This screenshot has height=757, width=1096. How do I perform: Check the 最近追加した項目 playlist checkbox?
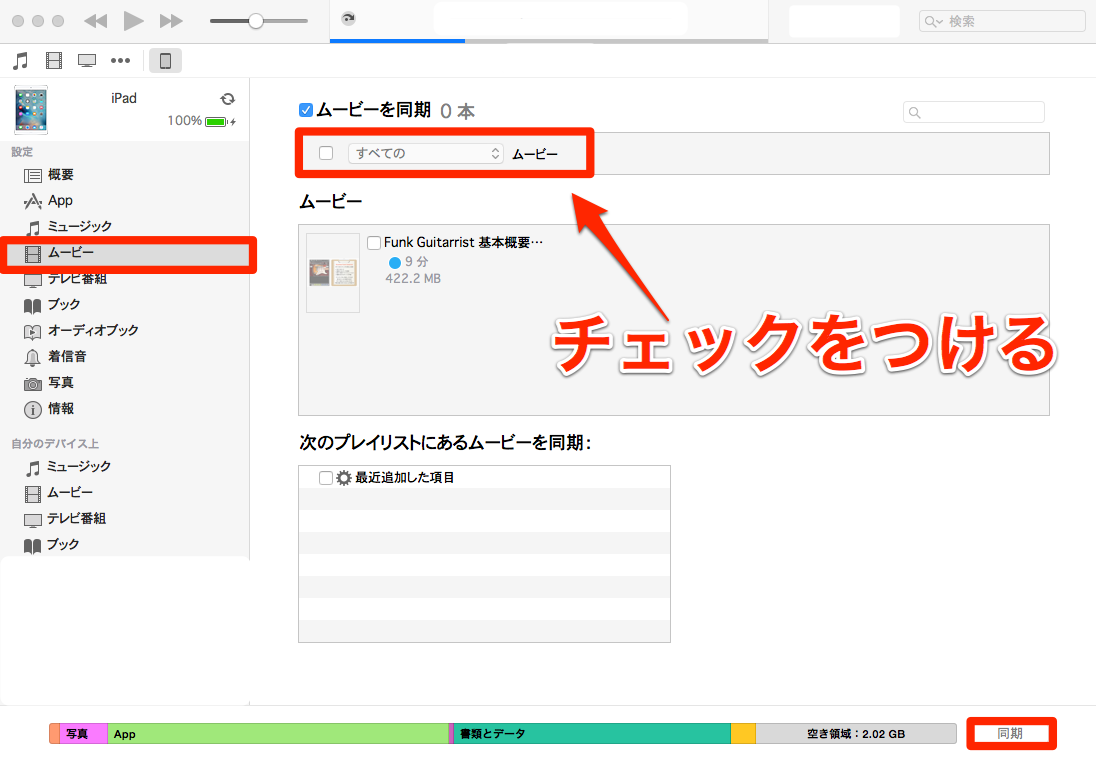pyautogui.click(x=325, y=477)
